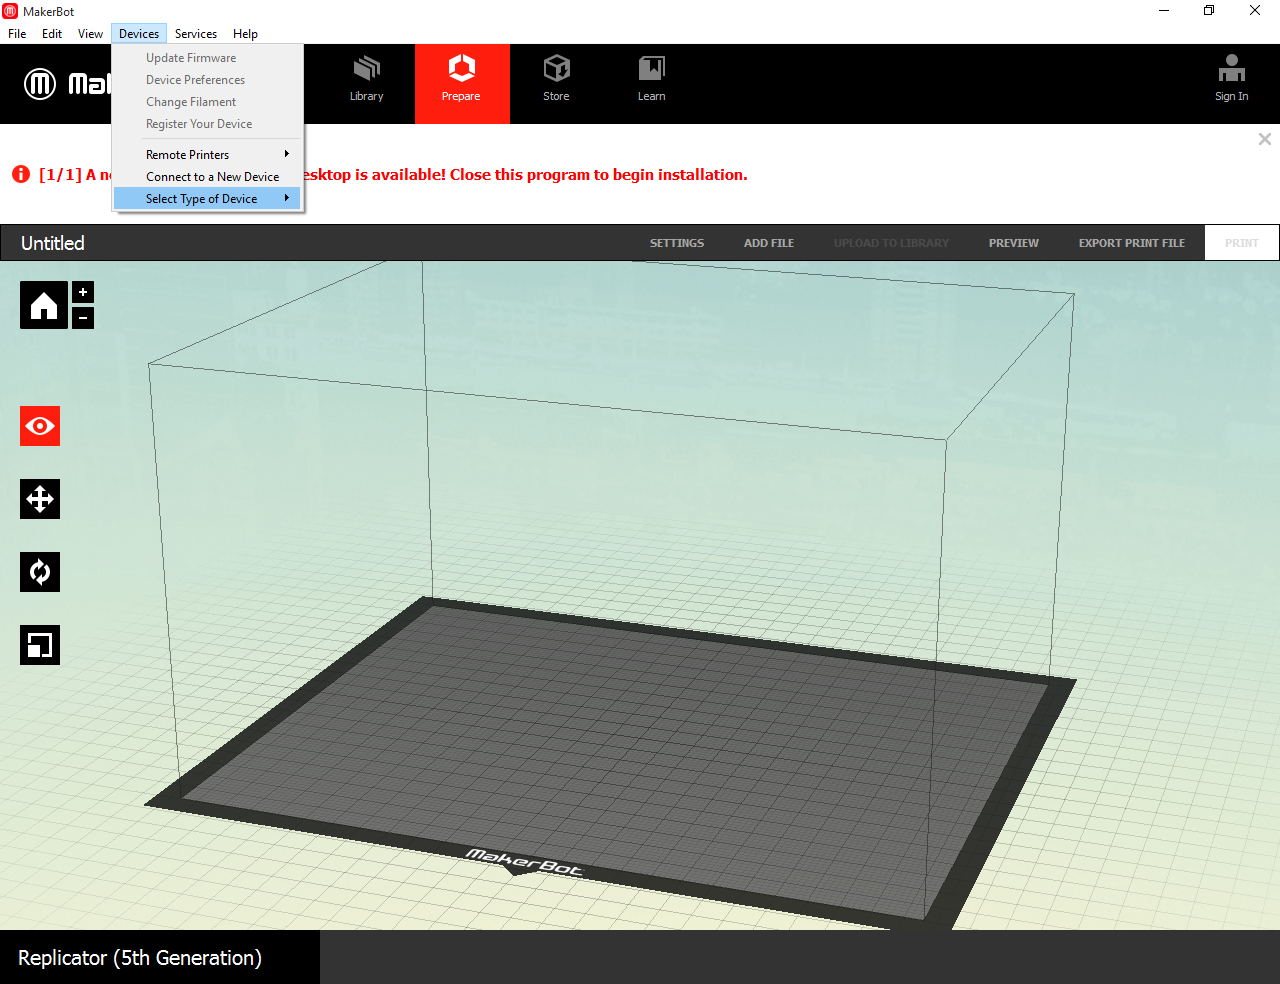Screen dimensions: 1280x984
Task: Click the Replicator (5th Generation) device label
Action: tap(140, 958)
